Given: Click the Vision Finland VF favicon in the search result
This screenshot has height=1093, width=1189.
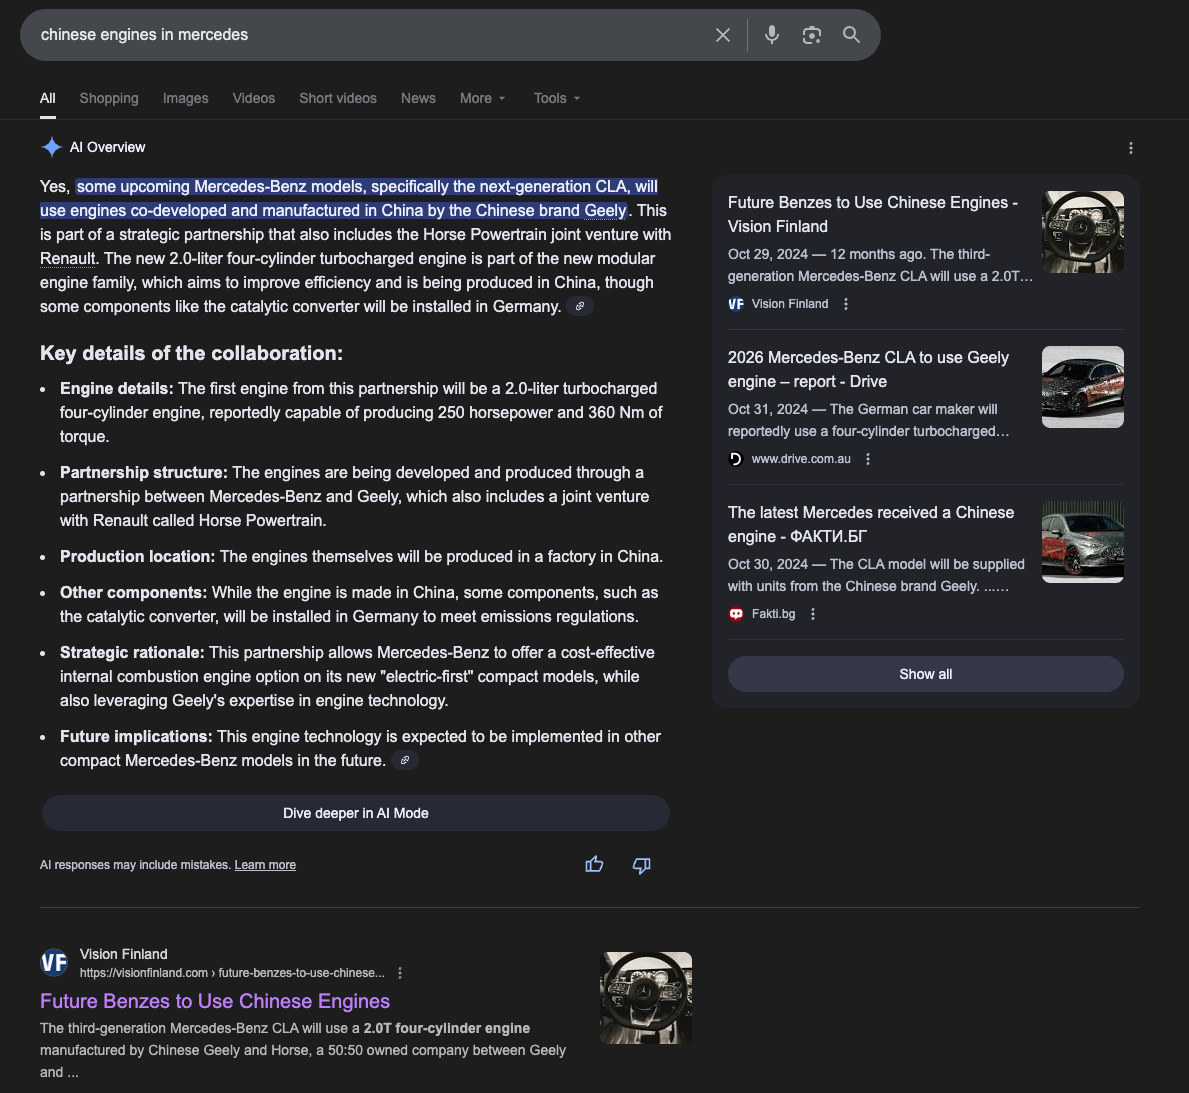Looking at the screenshot, I should tap(54, 963).
